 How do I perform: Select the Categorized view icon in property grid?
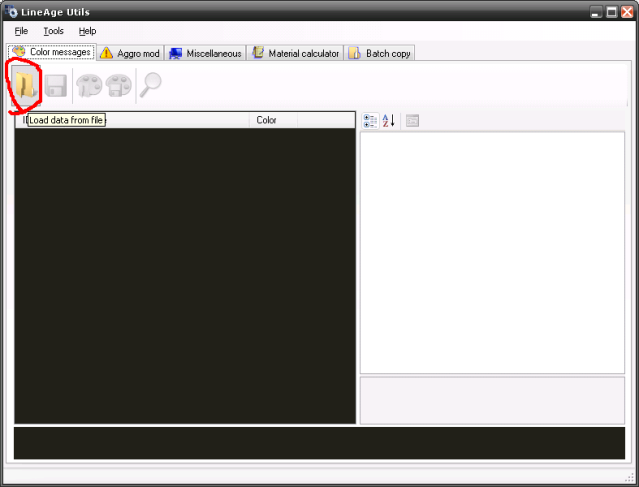point(370,120)
